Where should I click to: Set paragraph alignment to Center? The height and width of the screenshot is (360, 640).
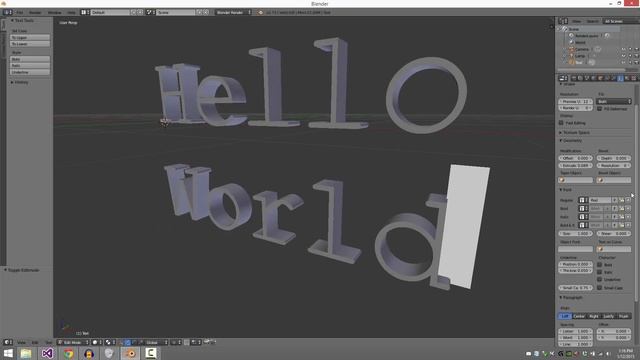tap(579, 316)
